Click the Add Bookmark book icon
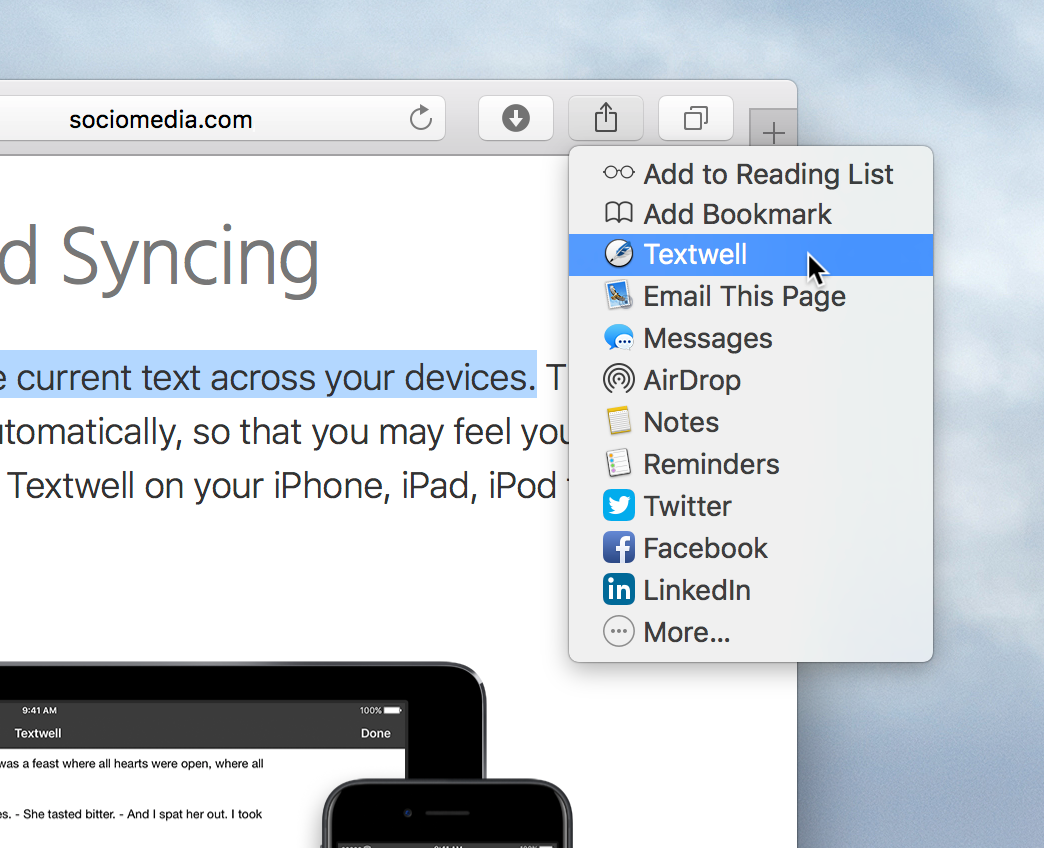Image resolution: width=1044 pixels, height=848 pixels. click(x=619, y=214)
